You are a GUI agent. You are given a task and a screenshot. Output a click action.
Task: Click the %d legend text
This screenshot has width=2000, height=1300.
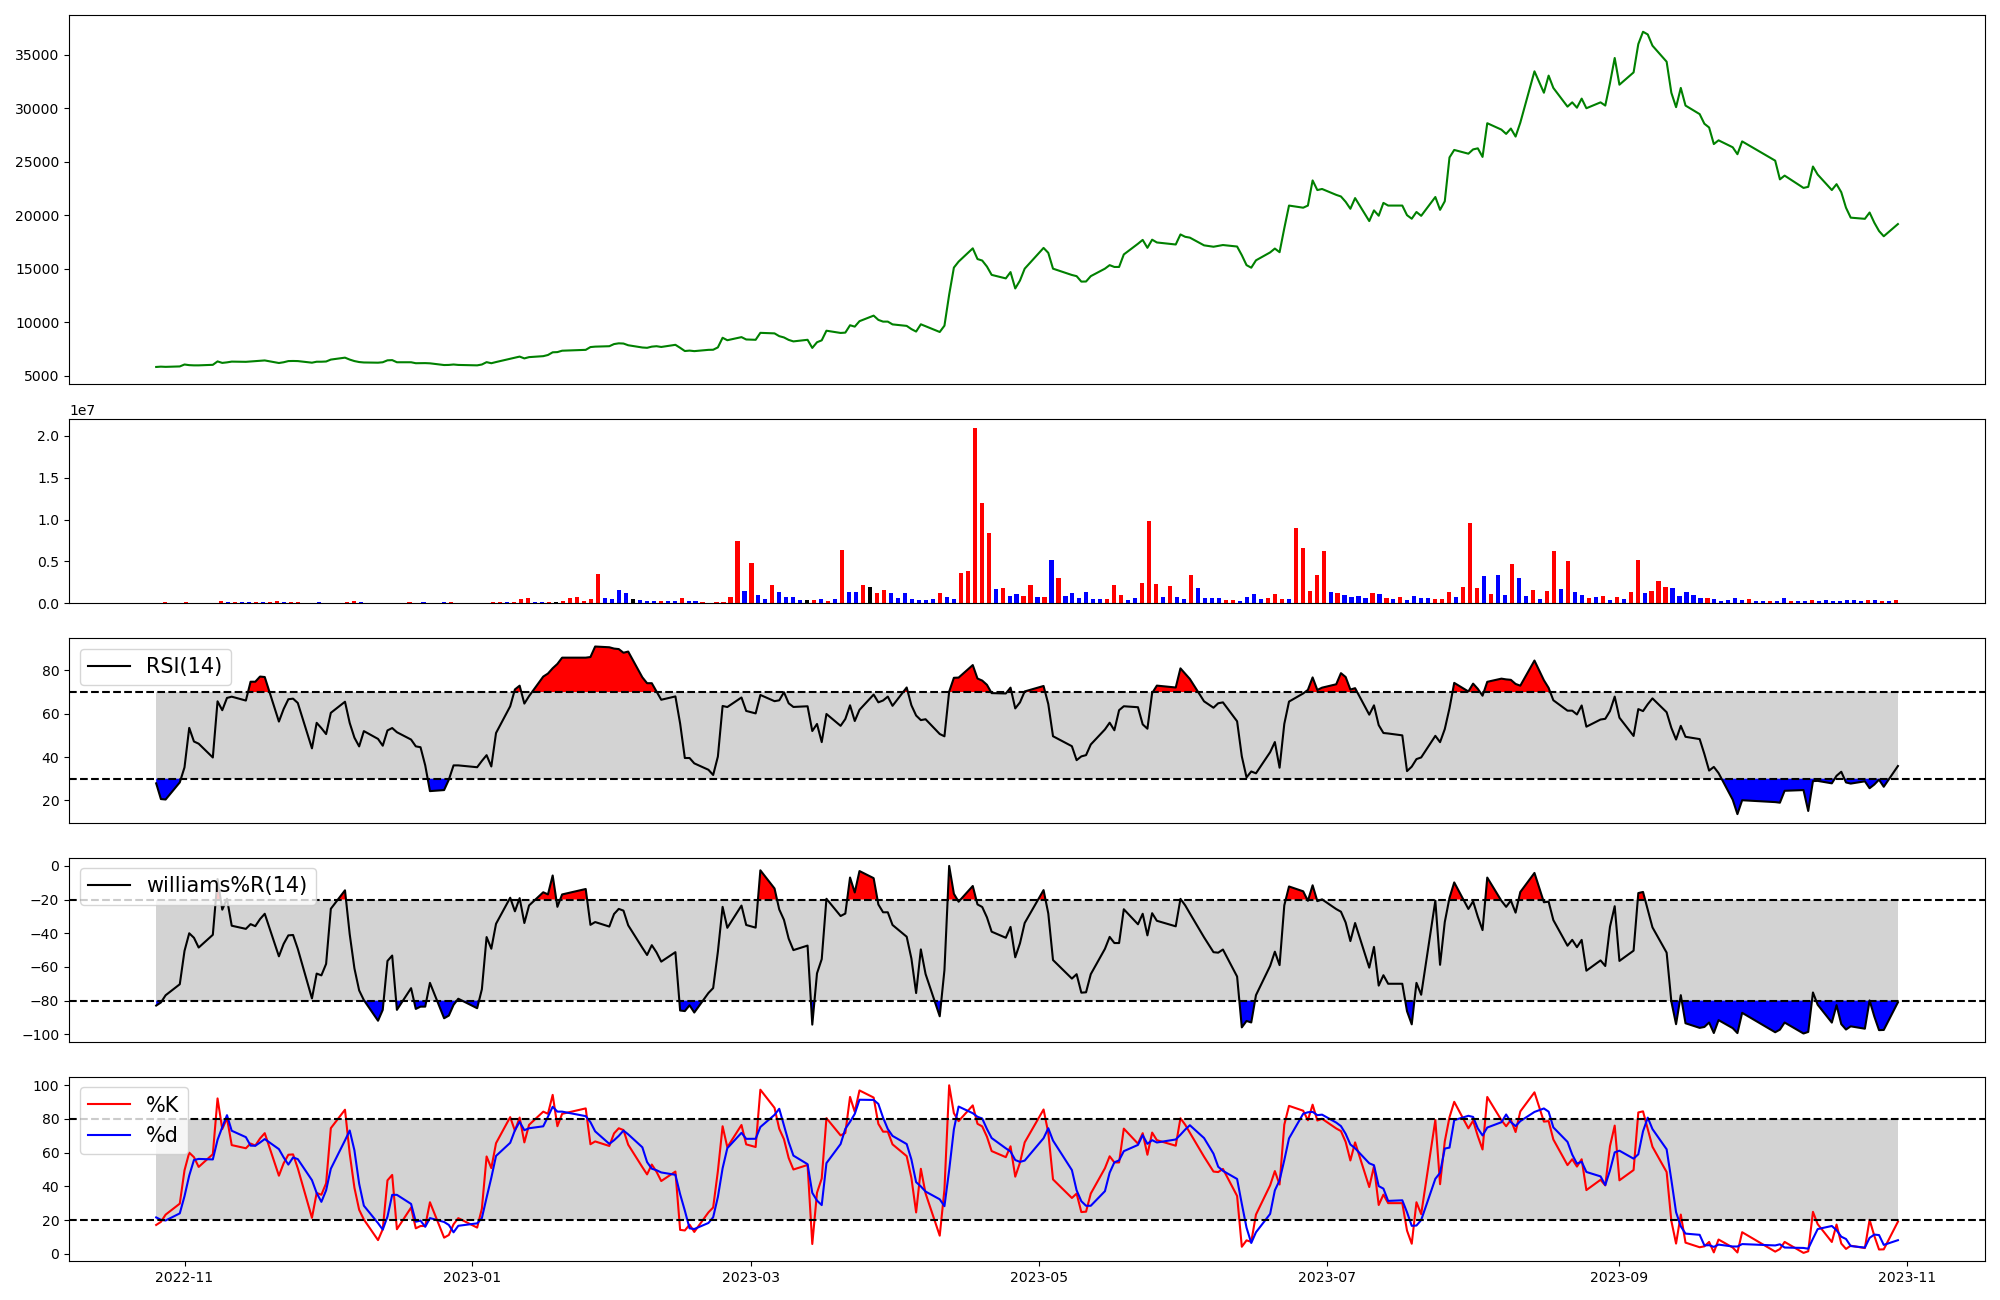coord(162,1135)
